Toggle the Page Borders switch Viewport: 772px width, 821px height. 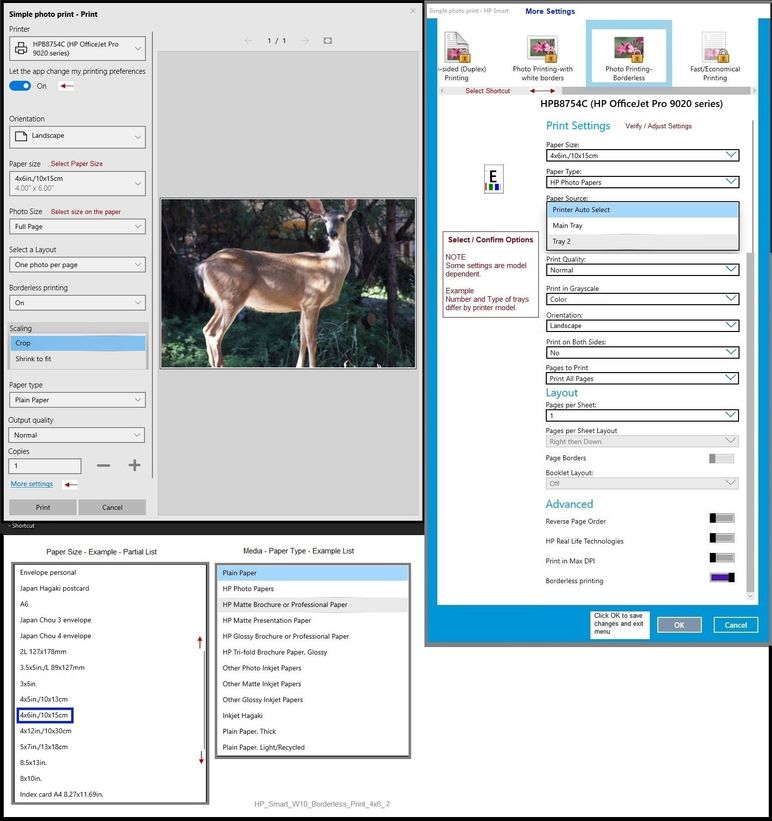click(x=721, y=459)
